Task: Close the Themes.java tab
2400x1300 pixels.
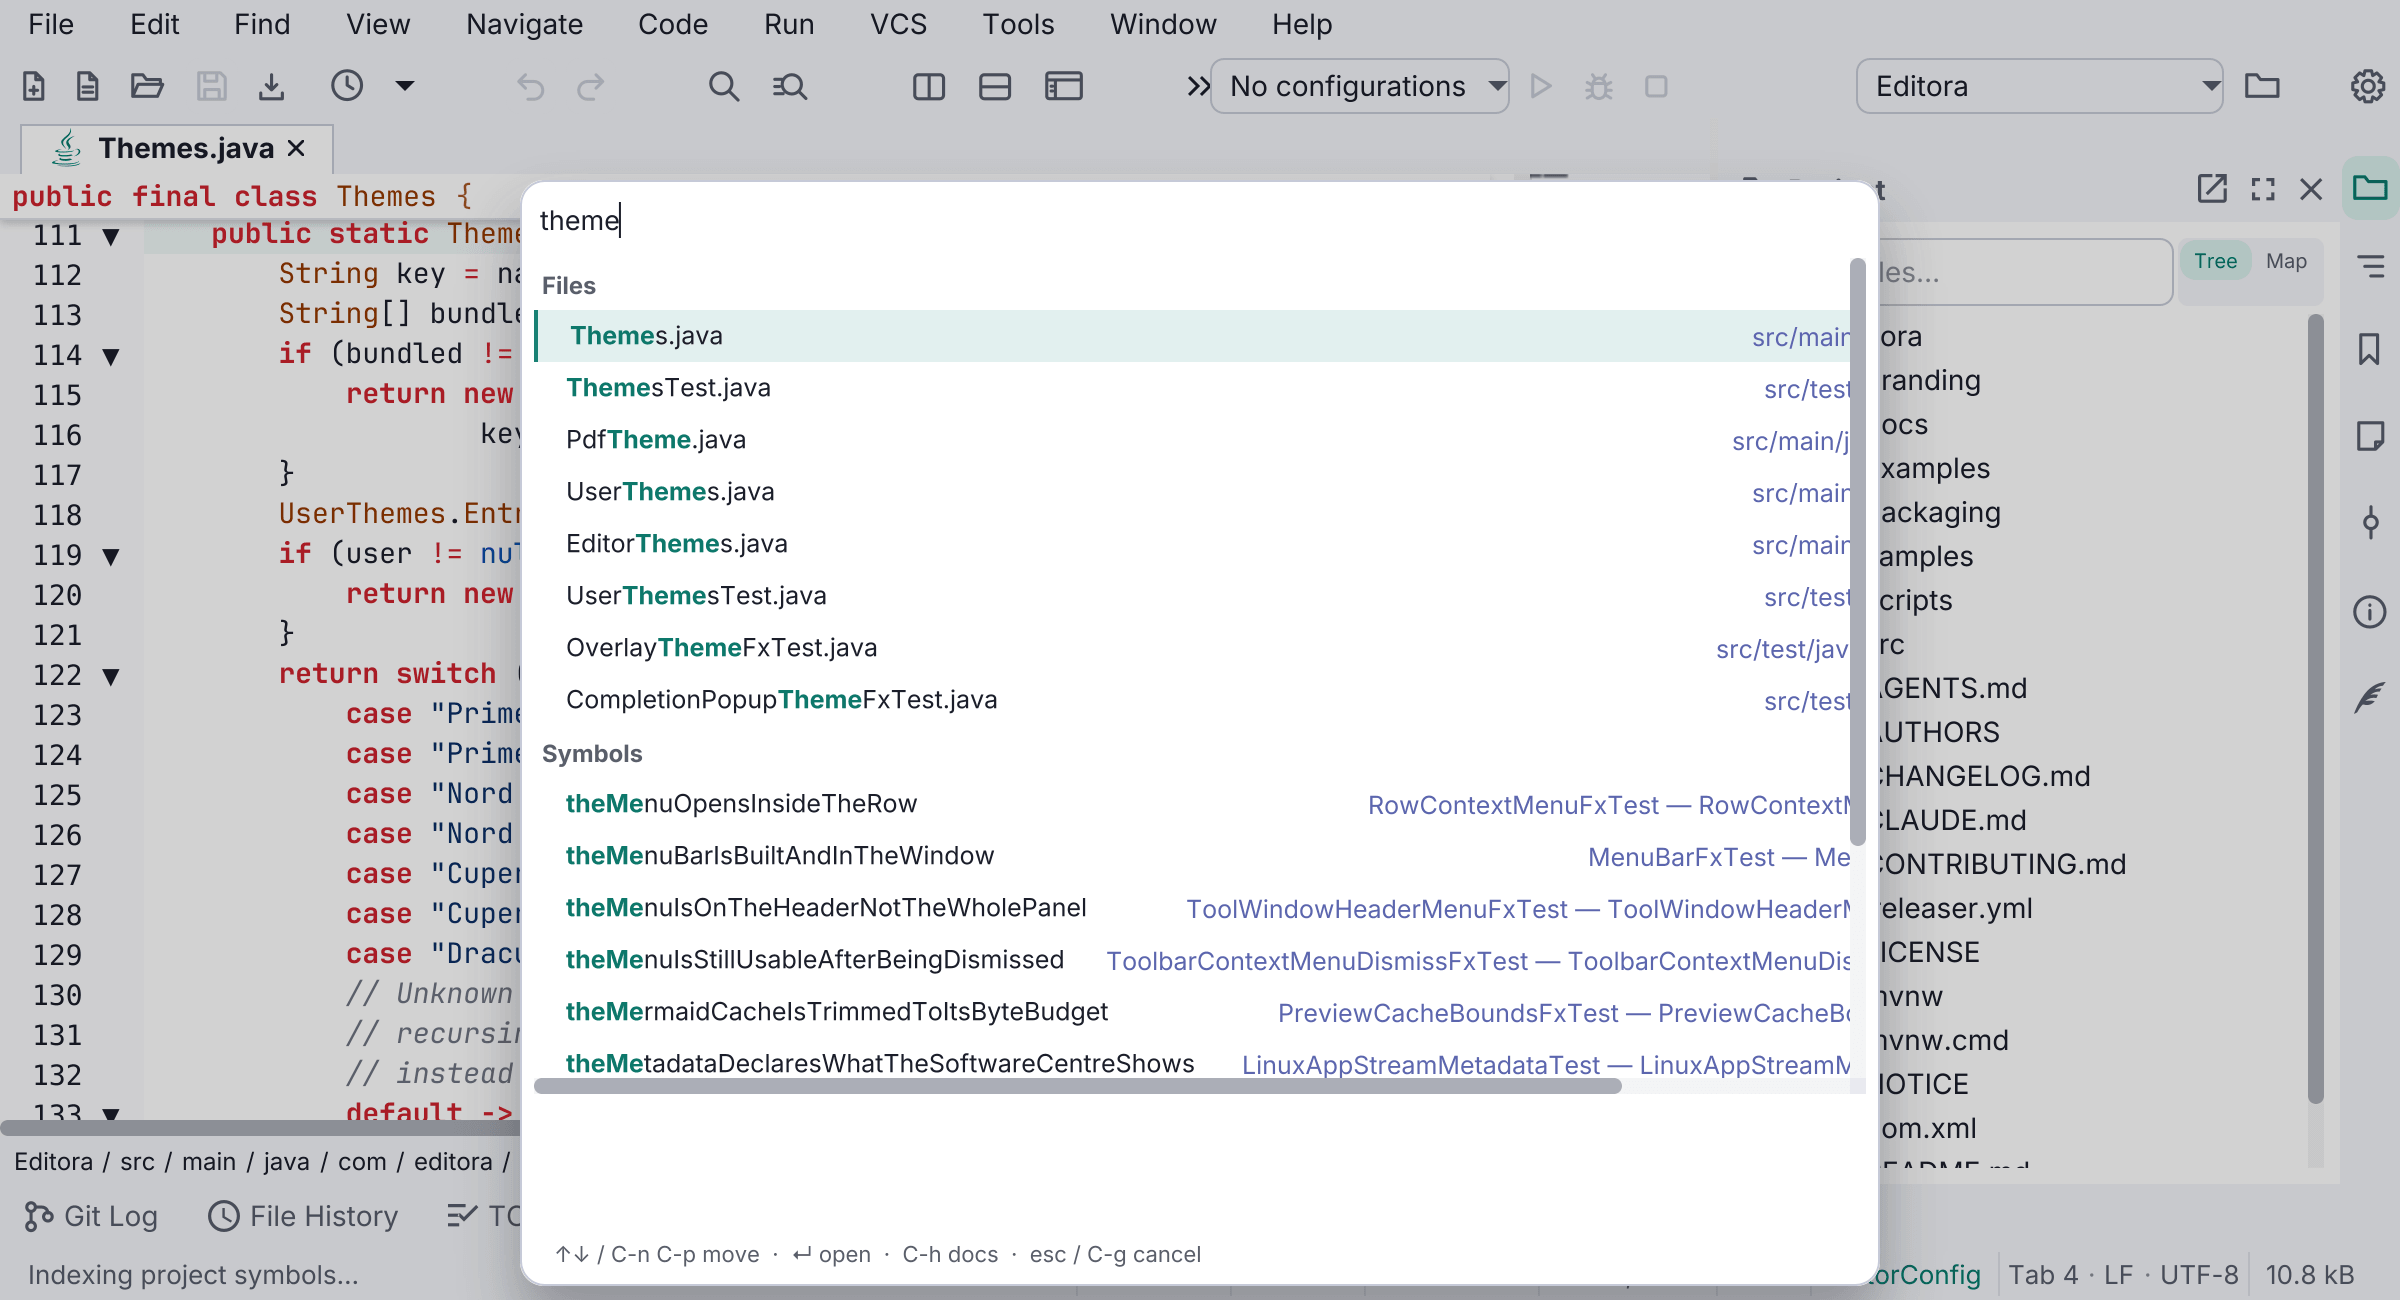Action: pos(296,149)
